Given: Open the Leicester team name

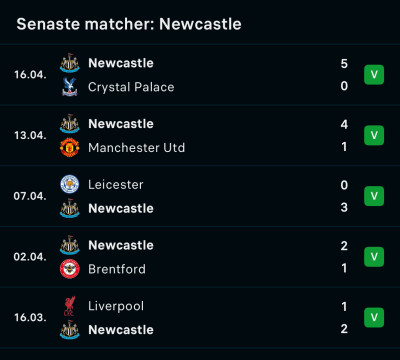Looking at the screenshot, I should tap(116, 185).
